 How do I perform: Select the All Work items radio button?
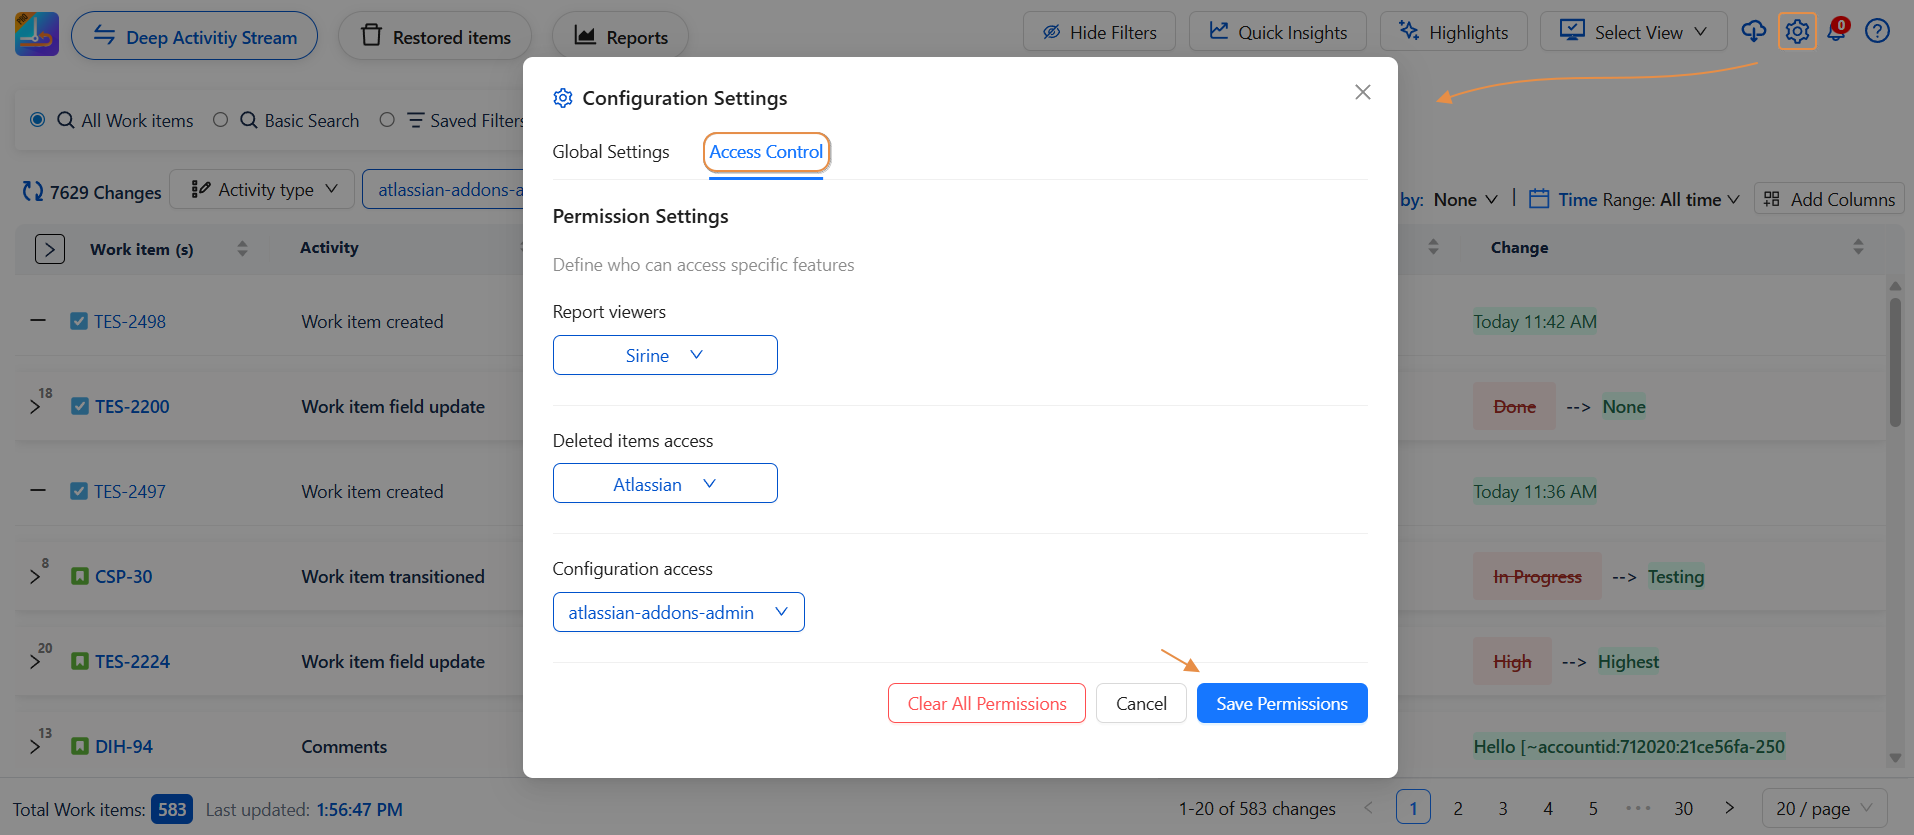(x=38, y=120)
